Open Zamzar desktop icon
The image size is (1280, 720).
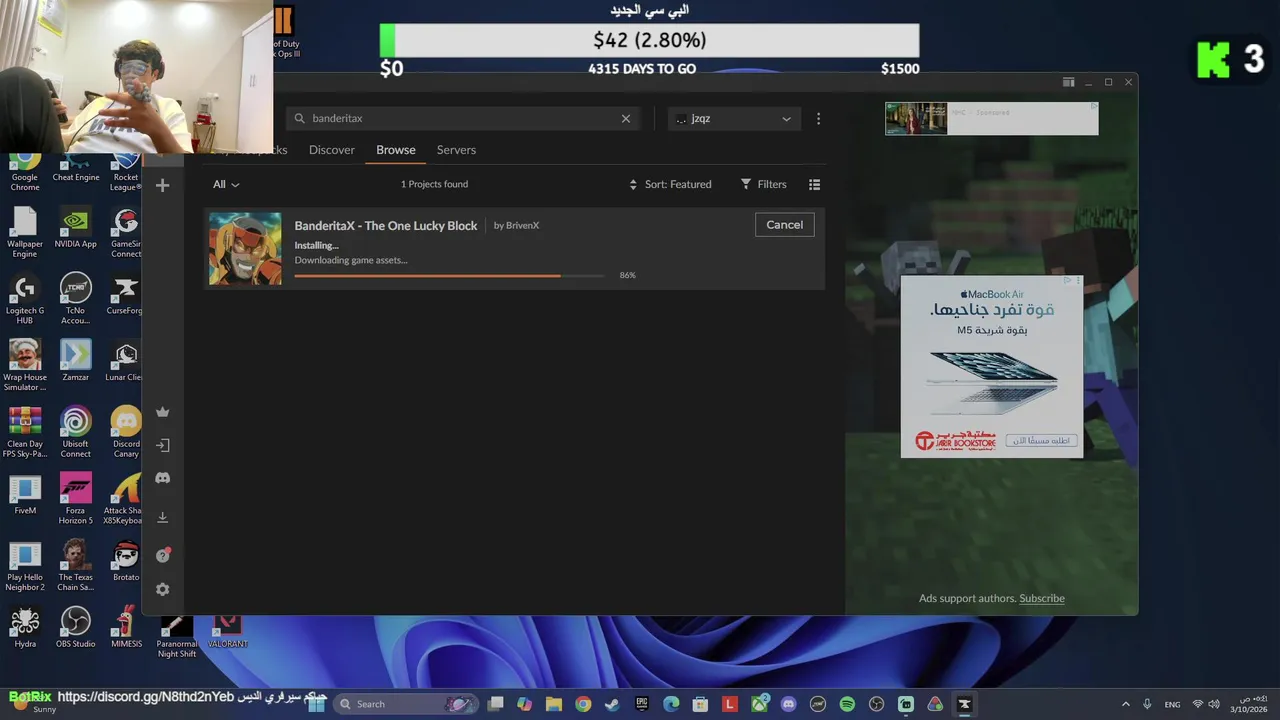[76, 360]
